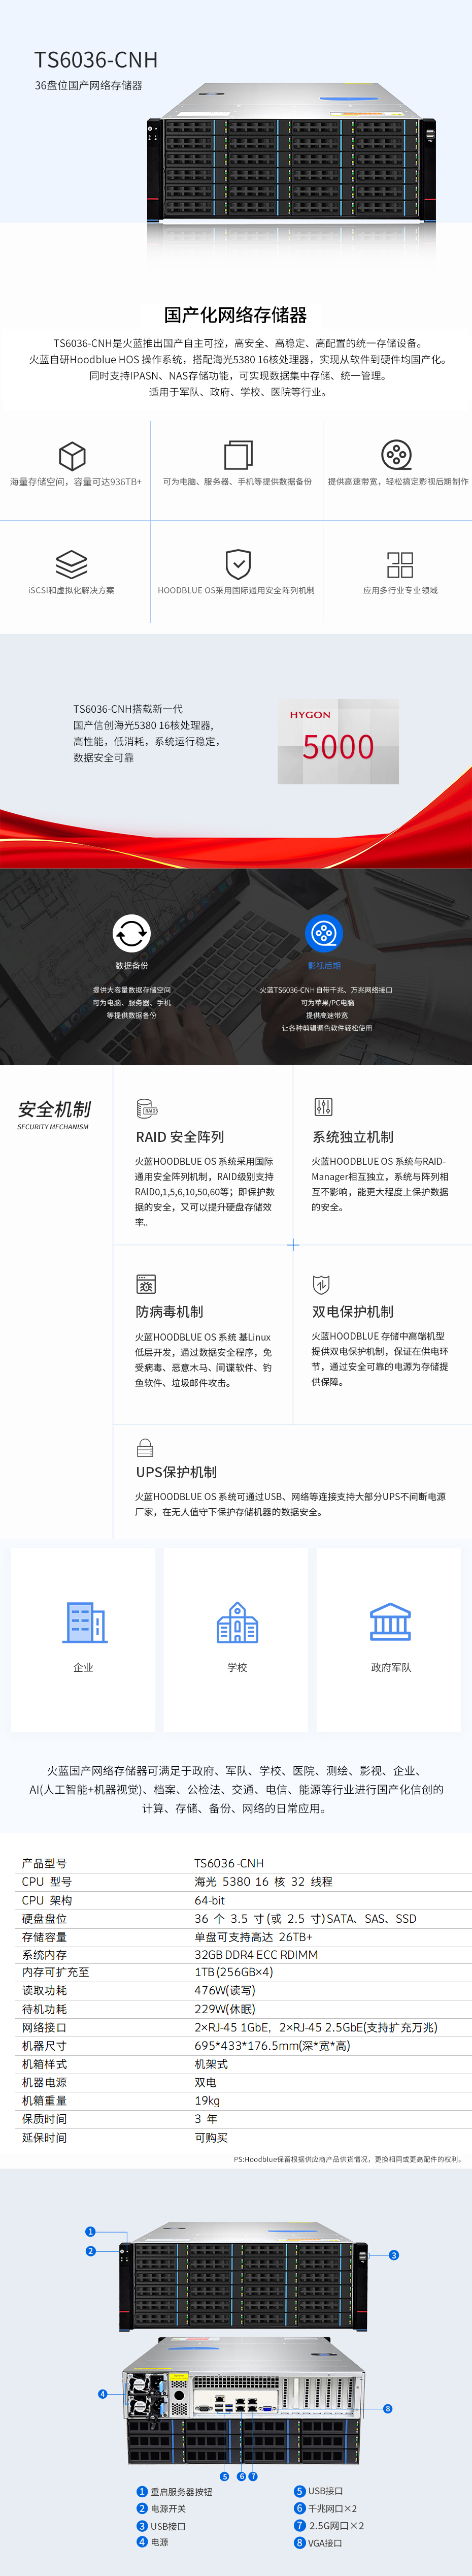Image resolution: width=472 pixels, height=2576 pixels.
Task: Click legend marker 5 beside USB接口
Action: tap(299, 2491)
